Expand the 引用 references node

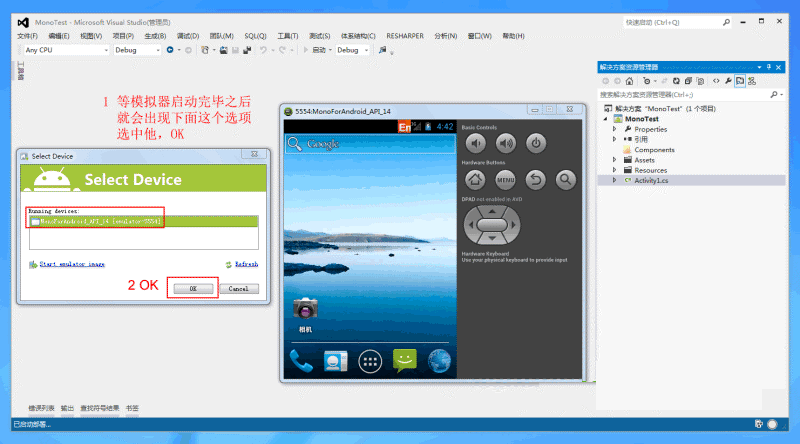(x=614, y=139)
